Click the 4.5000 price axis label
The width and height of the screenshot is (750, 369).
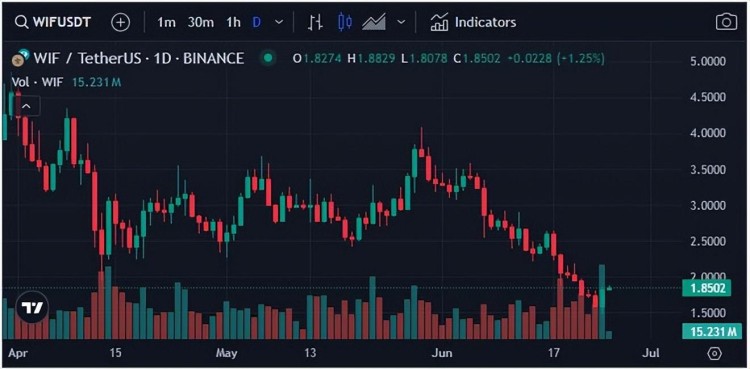coord(709,98)
